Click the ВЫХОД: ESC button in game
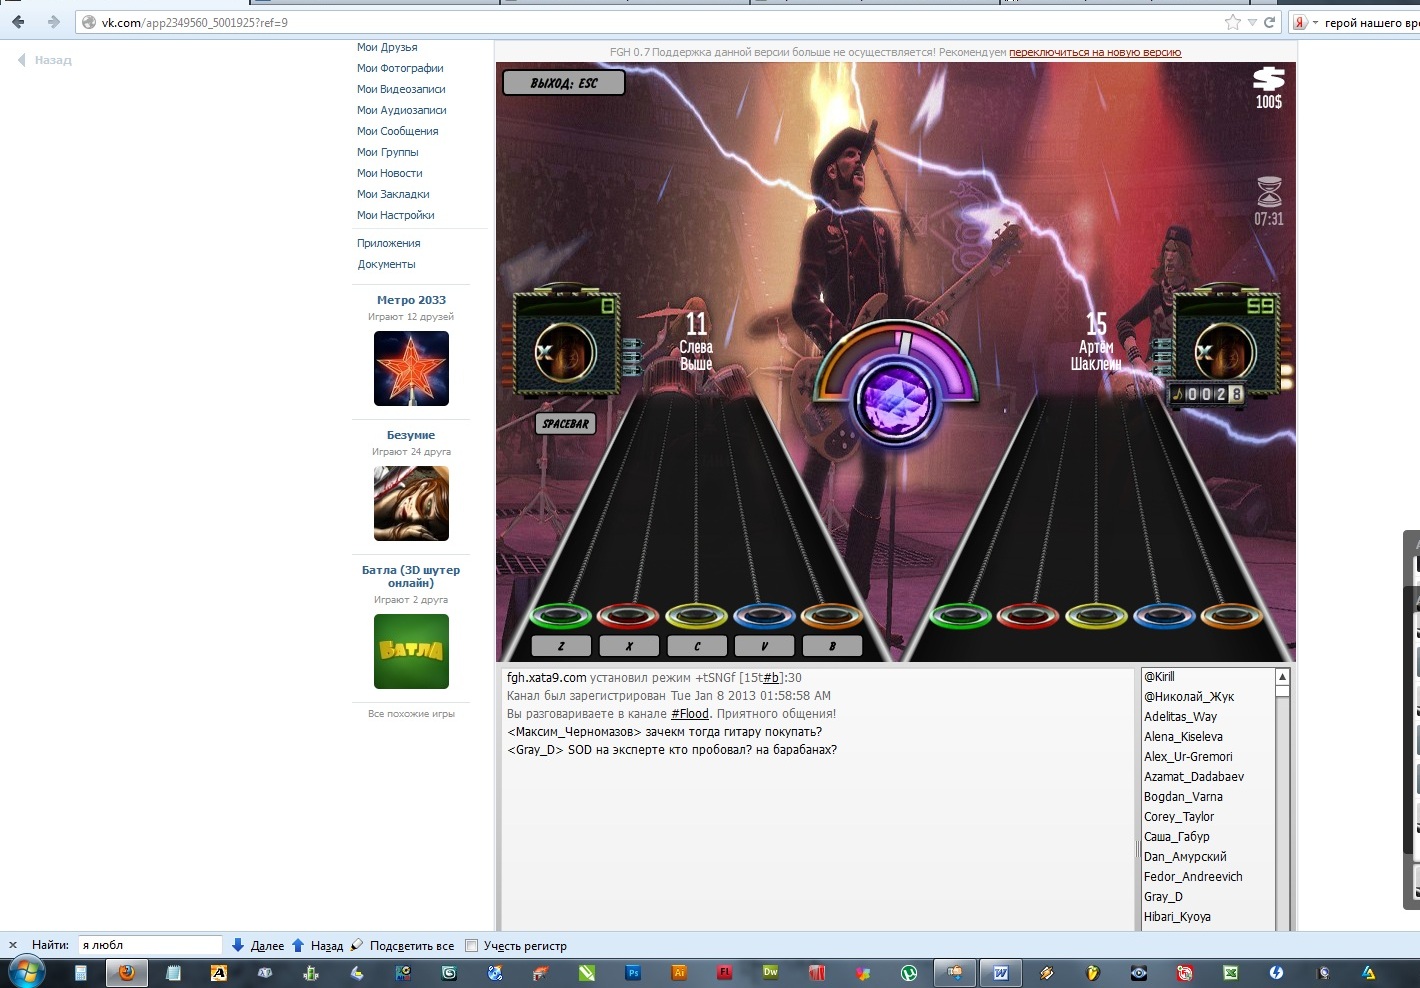This screenshot has height=988, width=1420. tap(564, 83)
